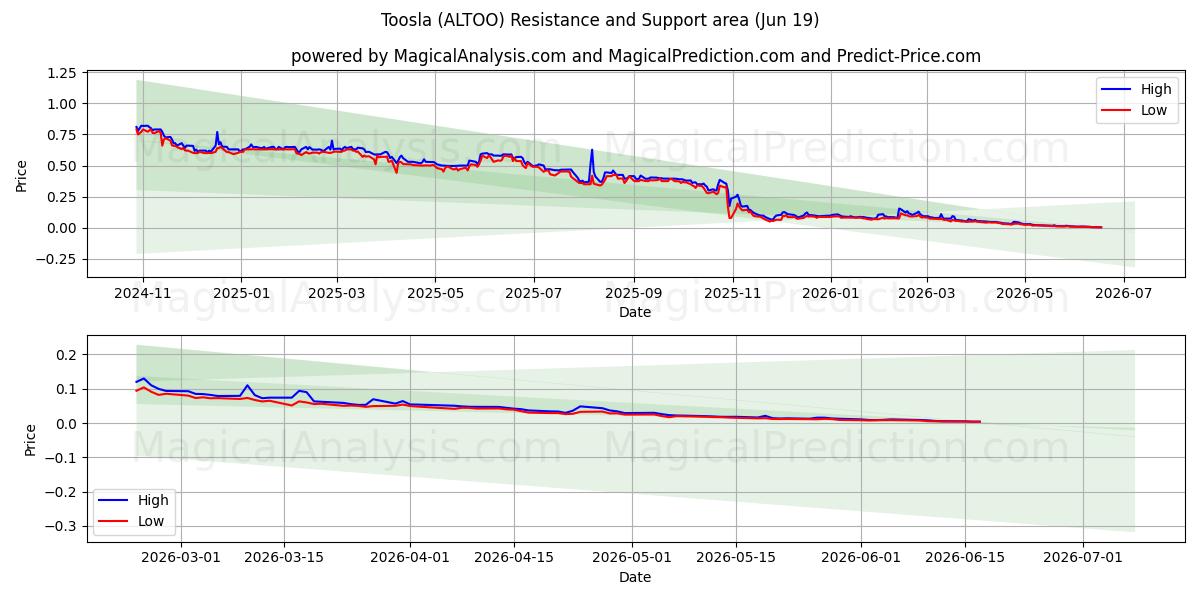1200x600 pixels.
Task: Click the '2025-05' date label on top chart
Action: [x=434, y=294]
